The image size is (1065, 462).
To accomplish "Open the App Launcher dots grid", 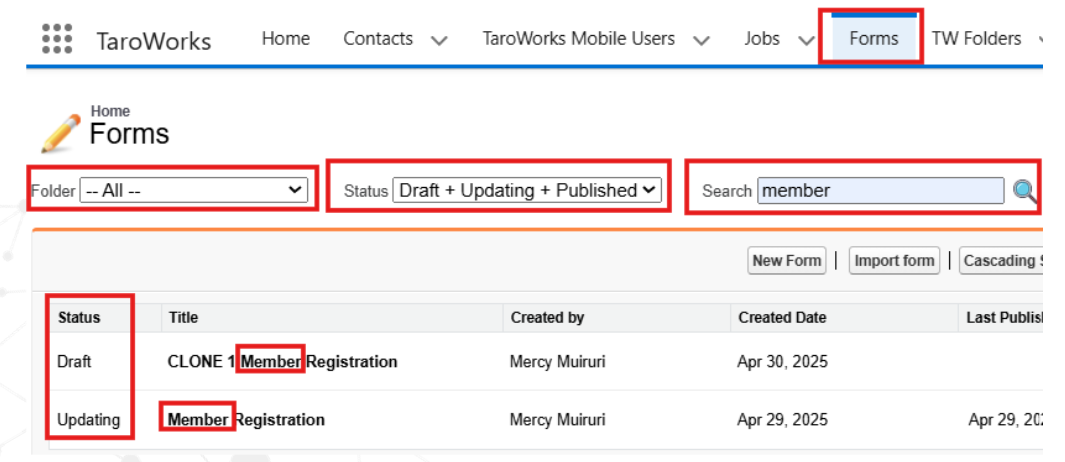I will [57, 39].
